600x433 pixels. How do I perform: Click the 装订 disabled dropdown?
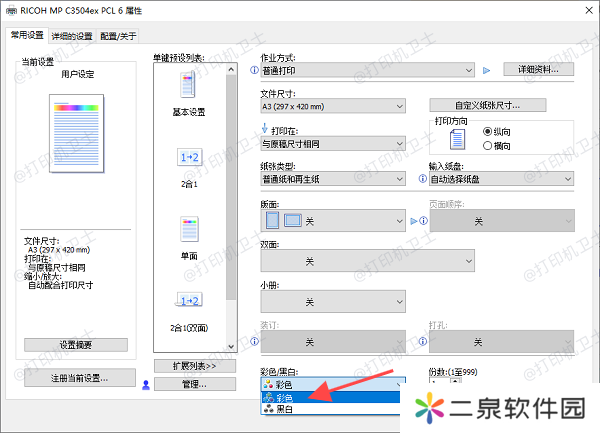[333, 341]
